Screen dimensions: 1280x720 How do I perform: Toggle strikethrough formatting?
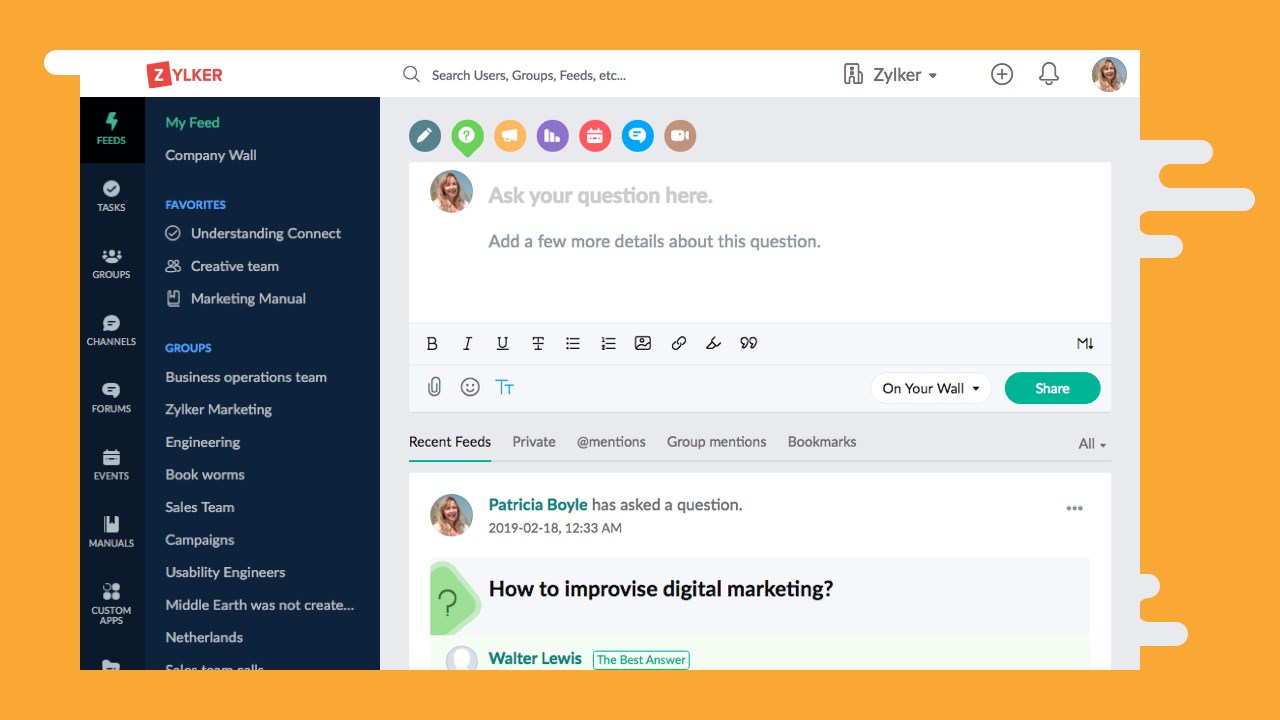538,343
